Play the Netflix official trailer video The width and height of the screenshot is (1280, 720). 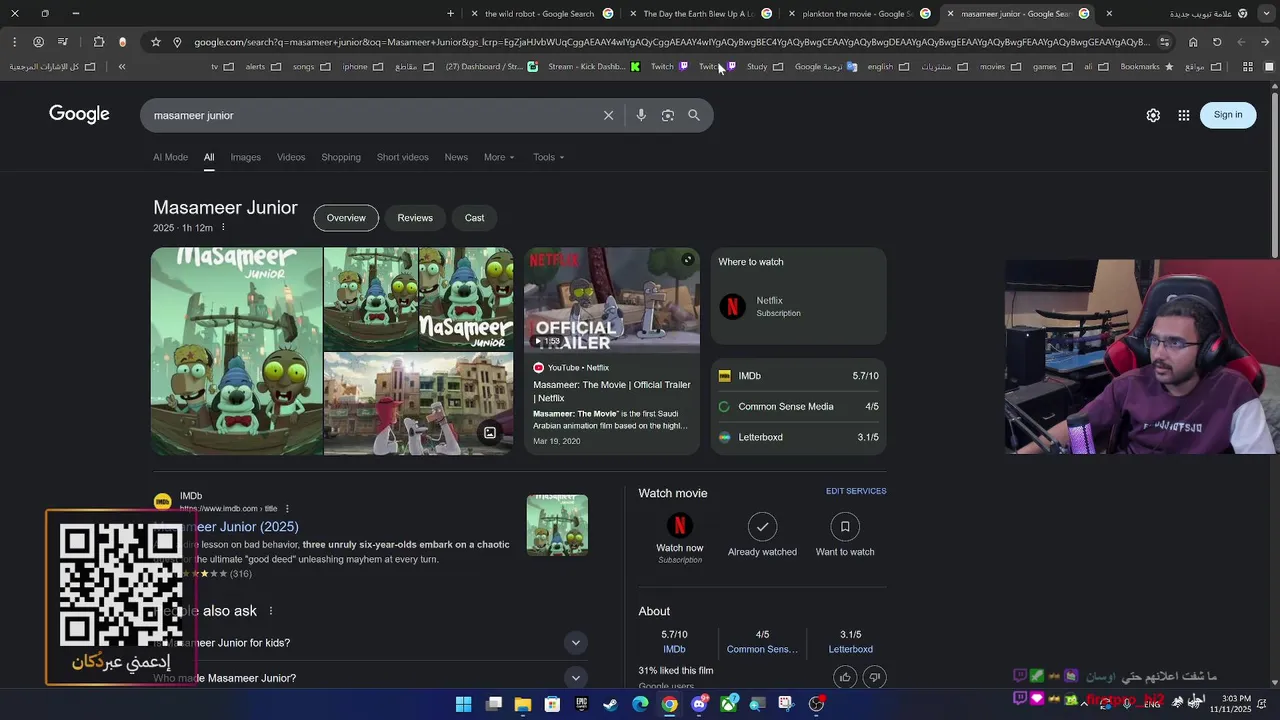612,300
